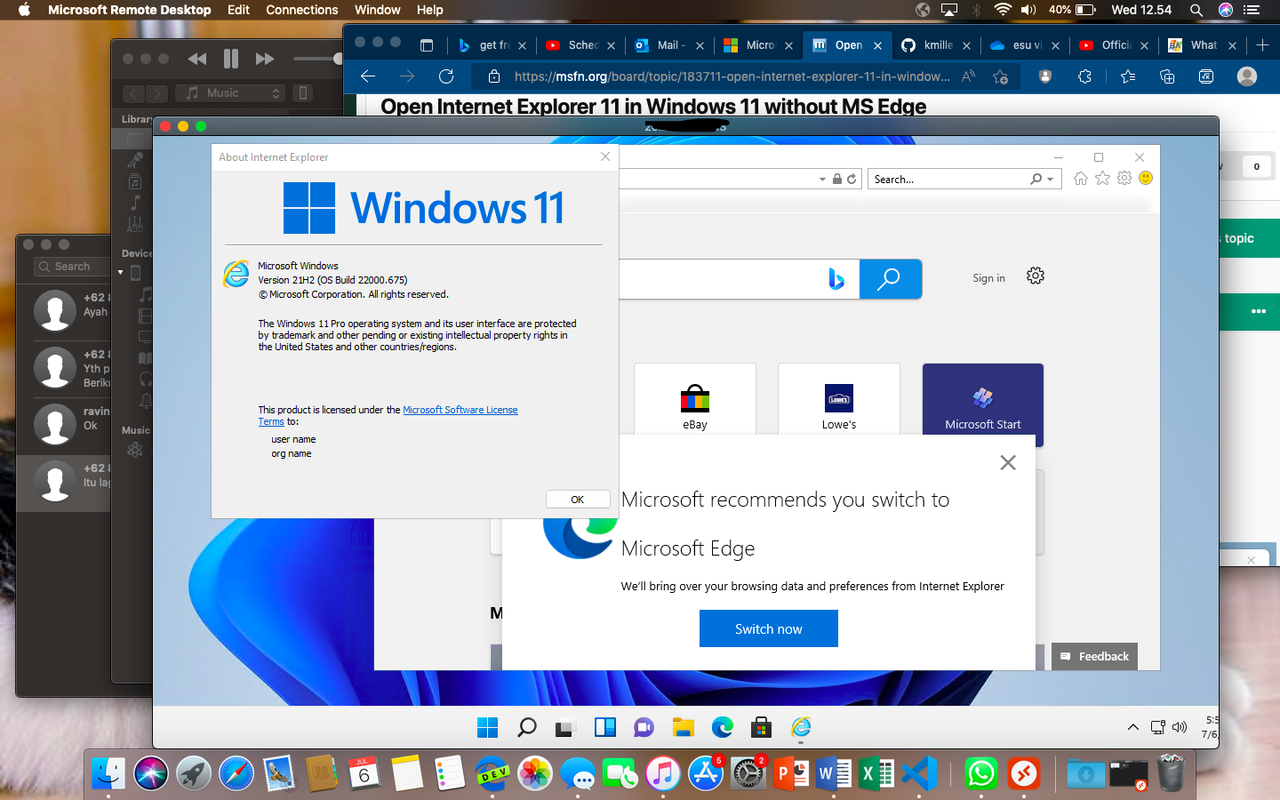Skip to previous track in Music

[198, 60]
